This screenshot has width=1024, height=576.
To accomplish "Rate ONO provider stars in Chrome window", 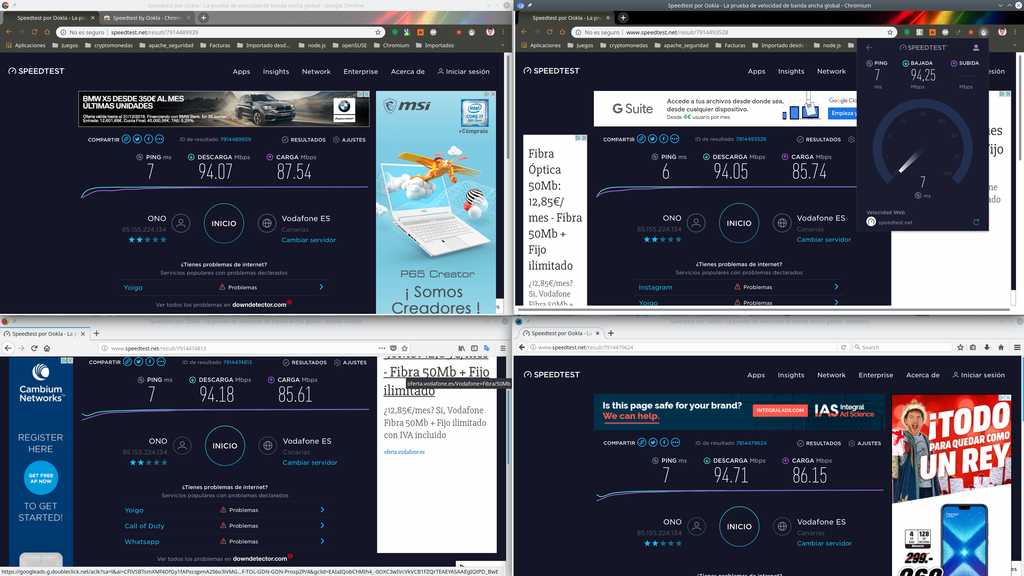I will (x=147, y=240).
